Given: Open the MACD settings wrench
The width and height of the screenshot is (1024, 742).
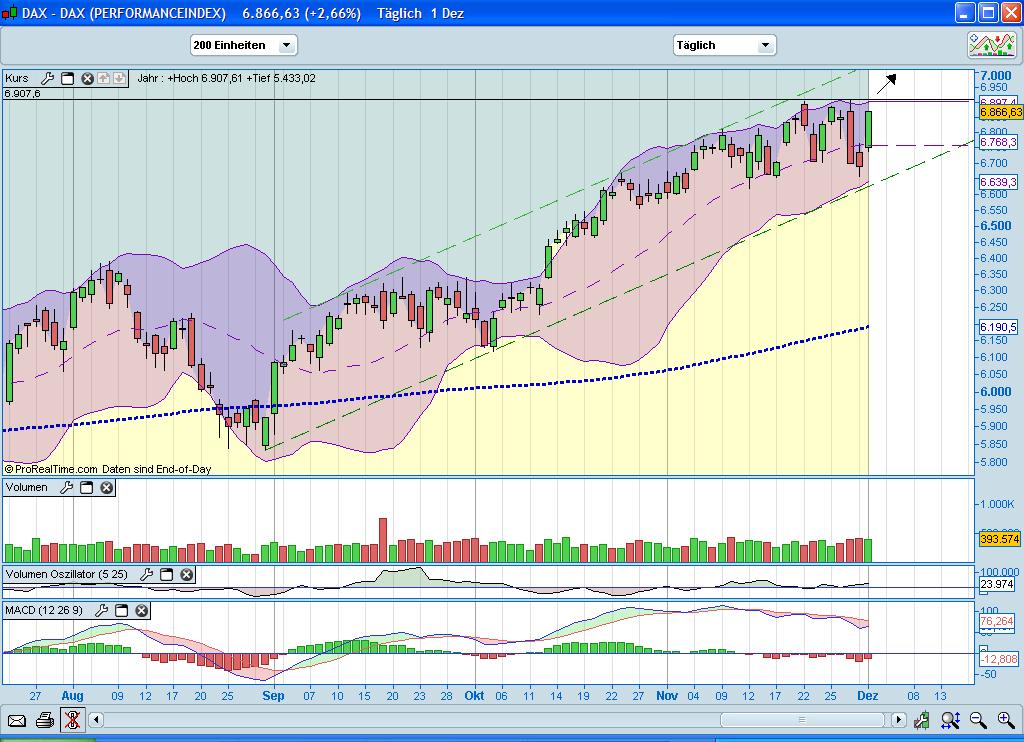Looking at the screenshot, I should [102, 611].
